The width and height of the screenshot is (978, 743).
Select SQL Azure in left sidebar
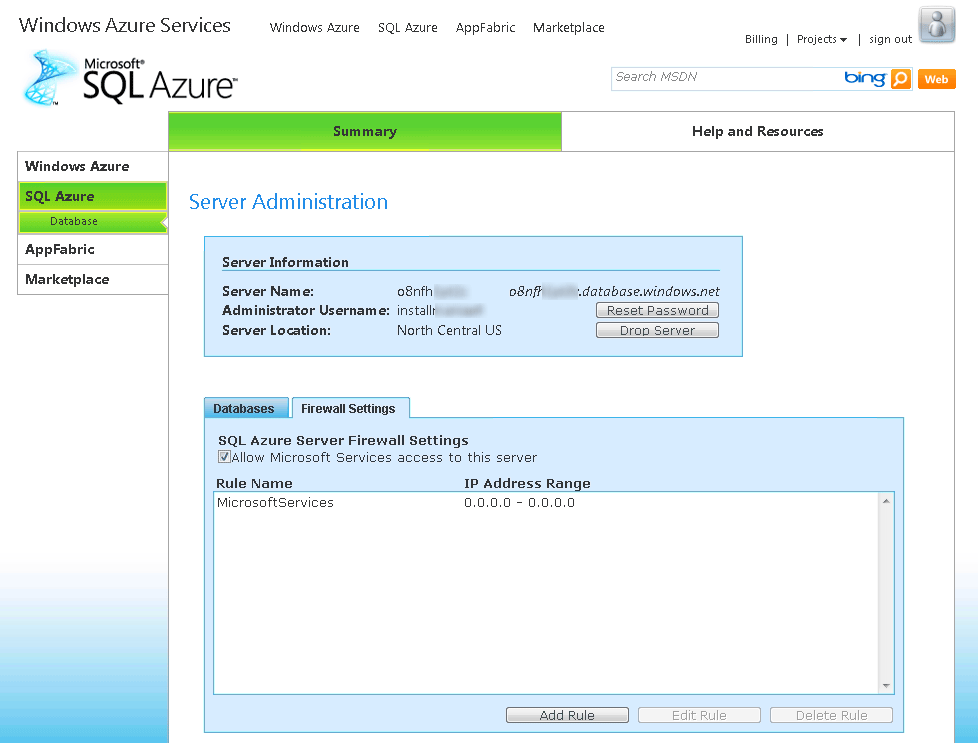(93, 197)
